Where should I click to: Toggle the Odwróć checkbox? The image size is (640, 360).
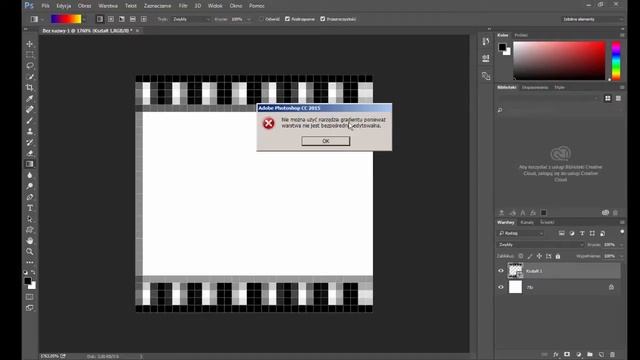click(x=261, y=19)
